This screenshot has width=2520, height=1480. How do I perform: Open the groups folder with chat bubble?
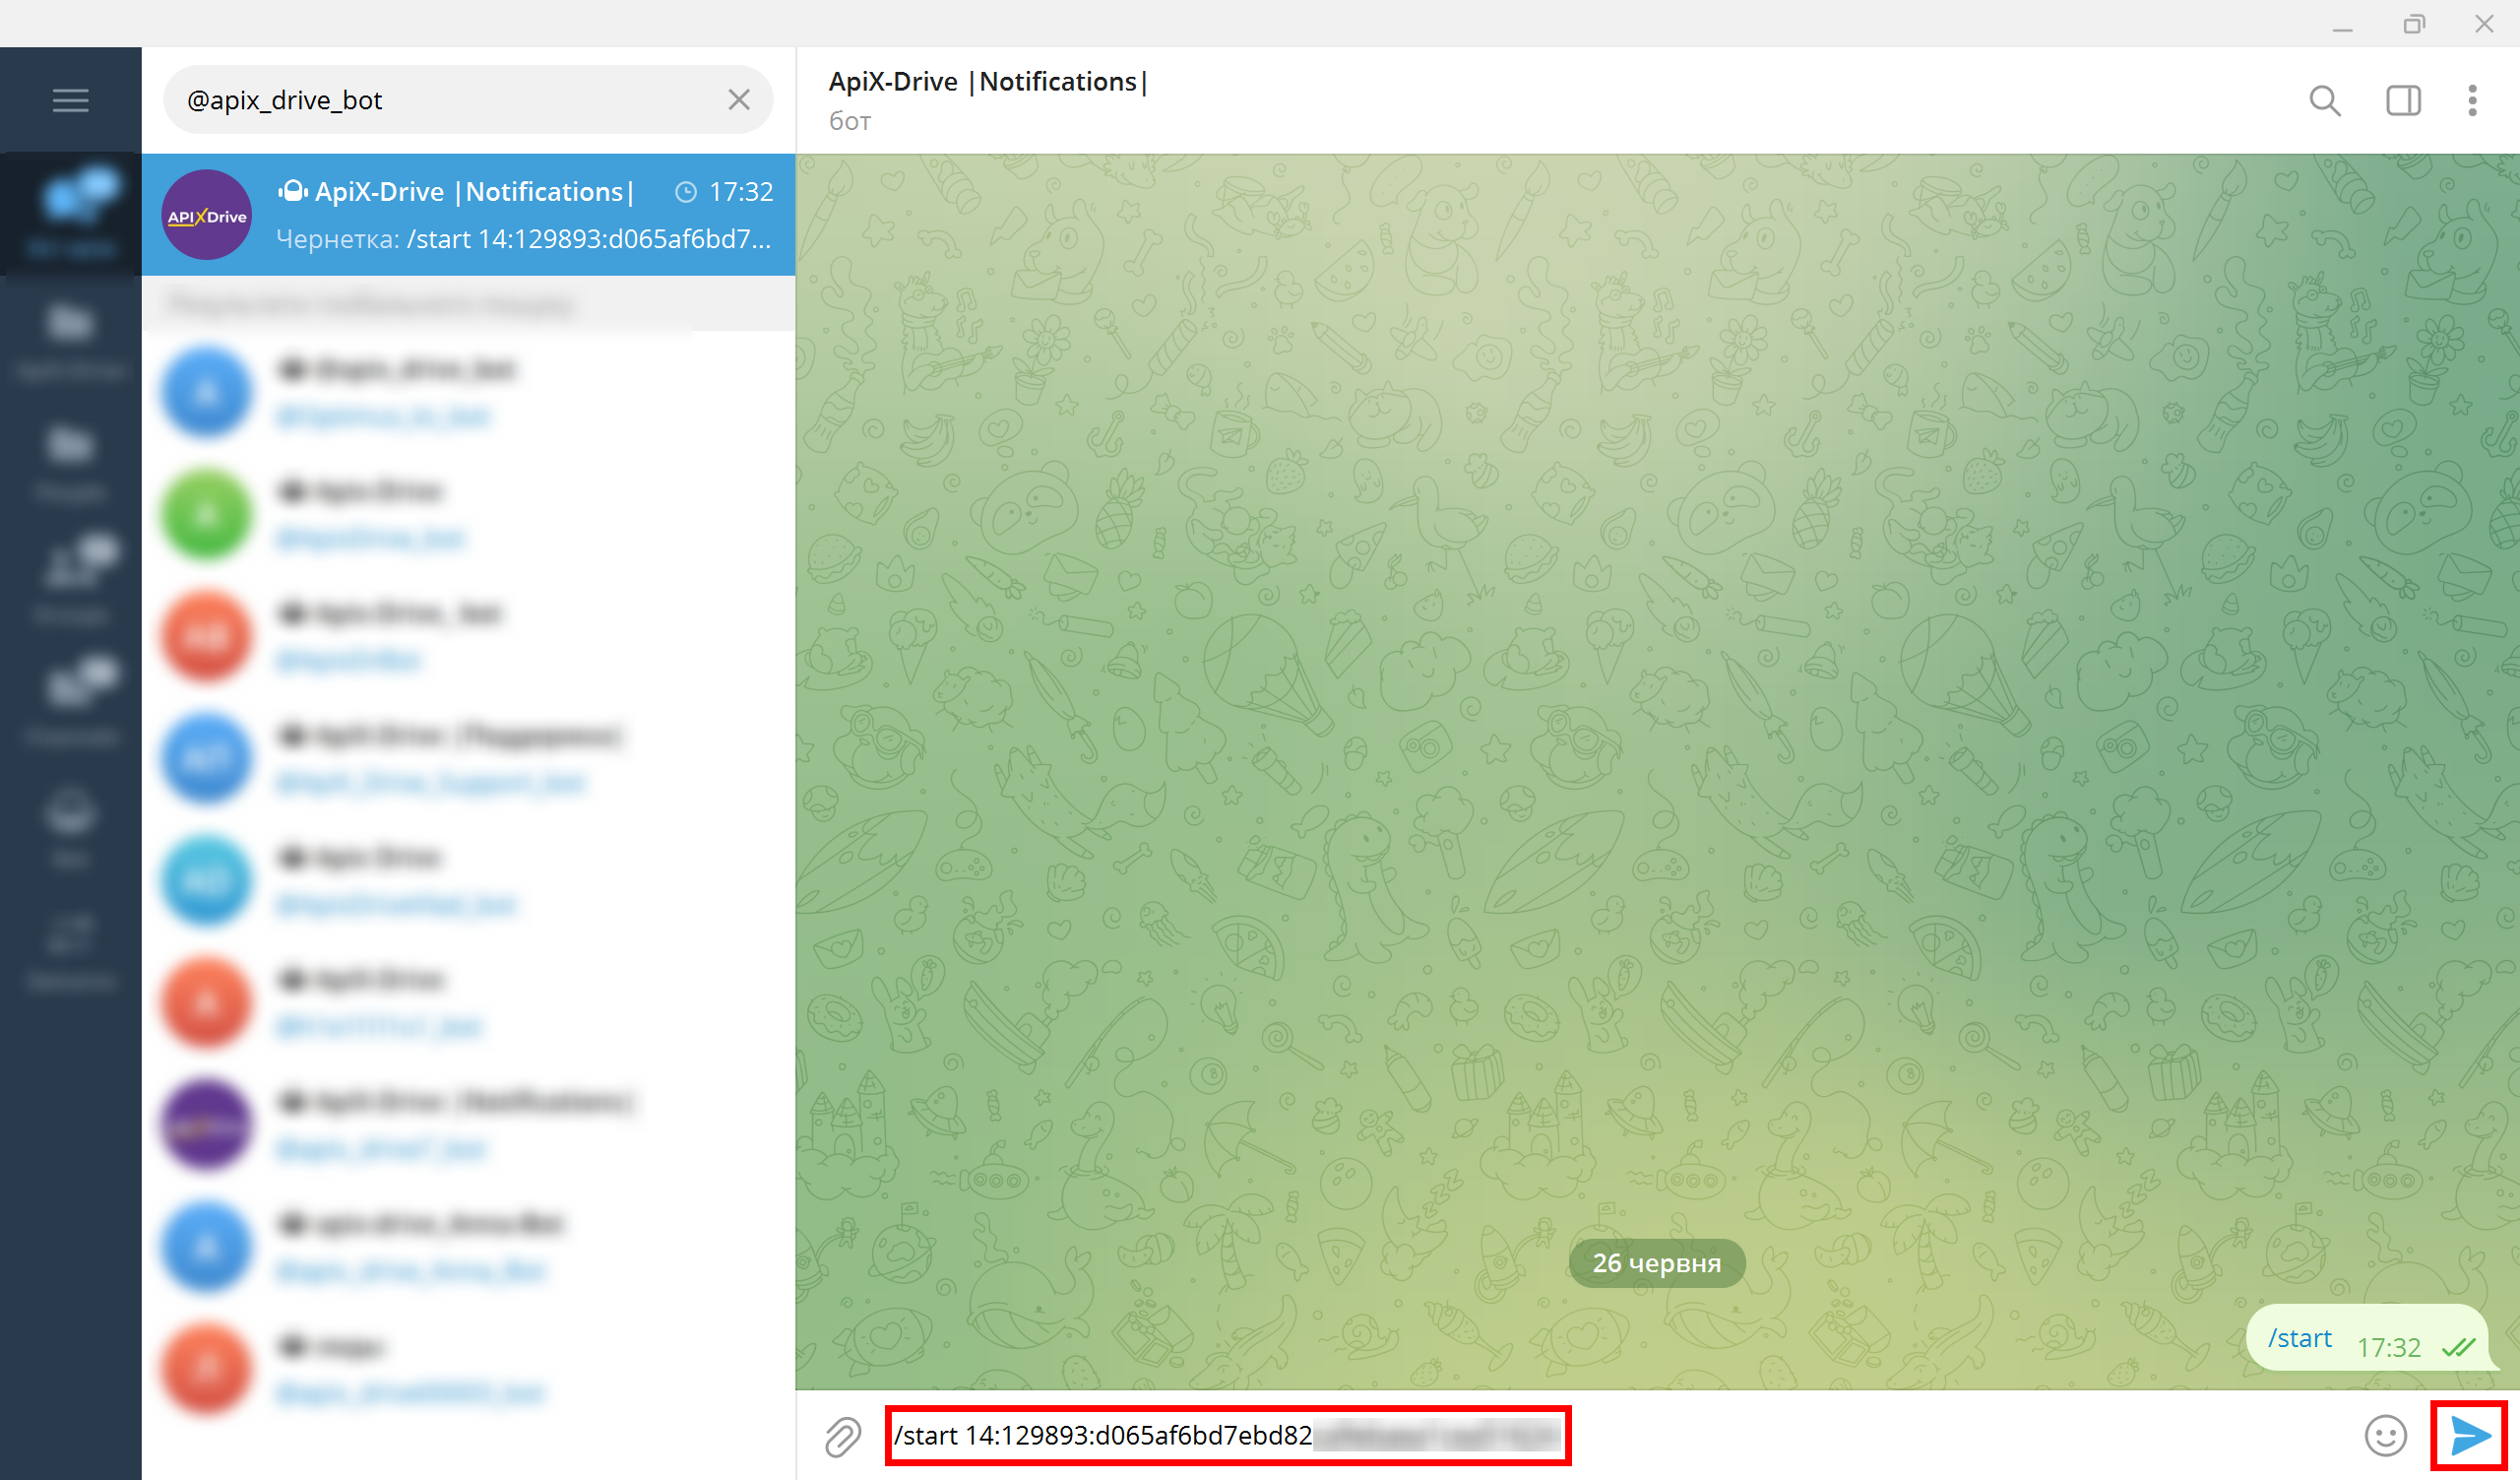[70, 582]
